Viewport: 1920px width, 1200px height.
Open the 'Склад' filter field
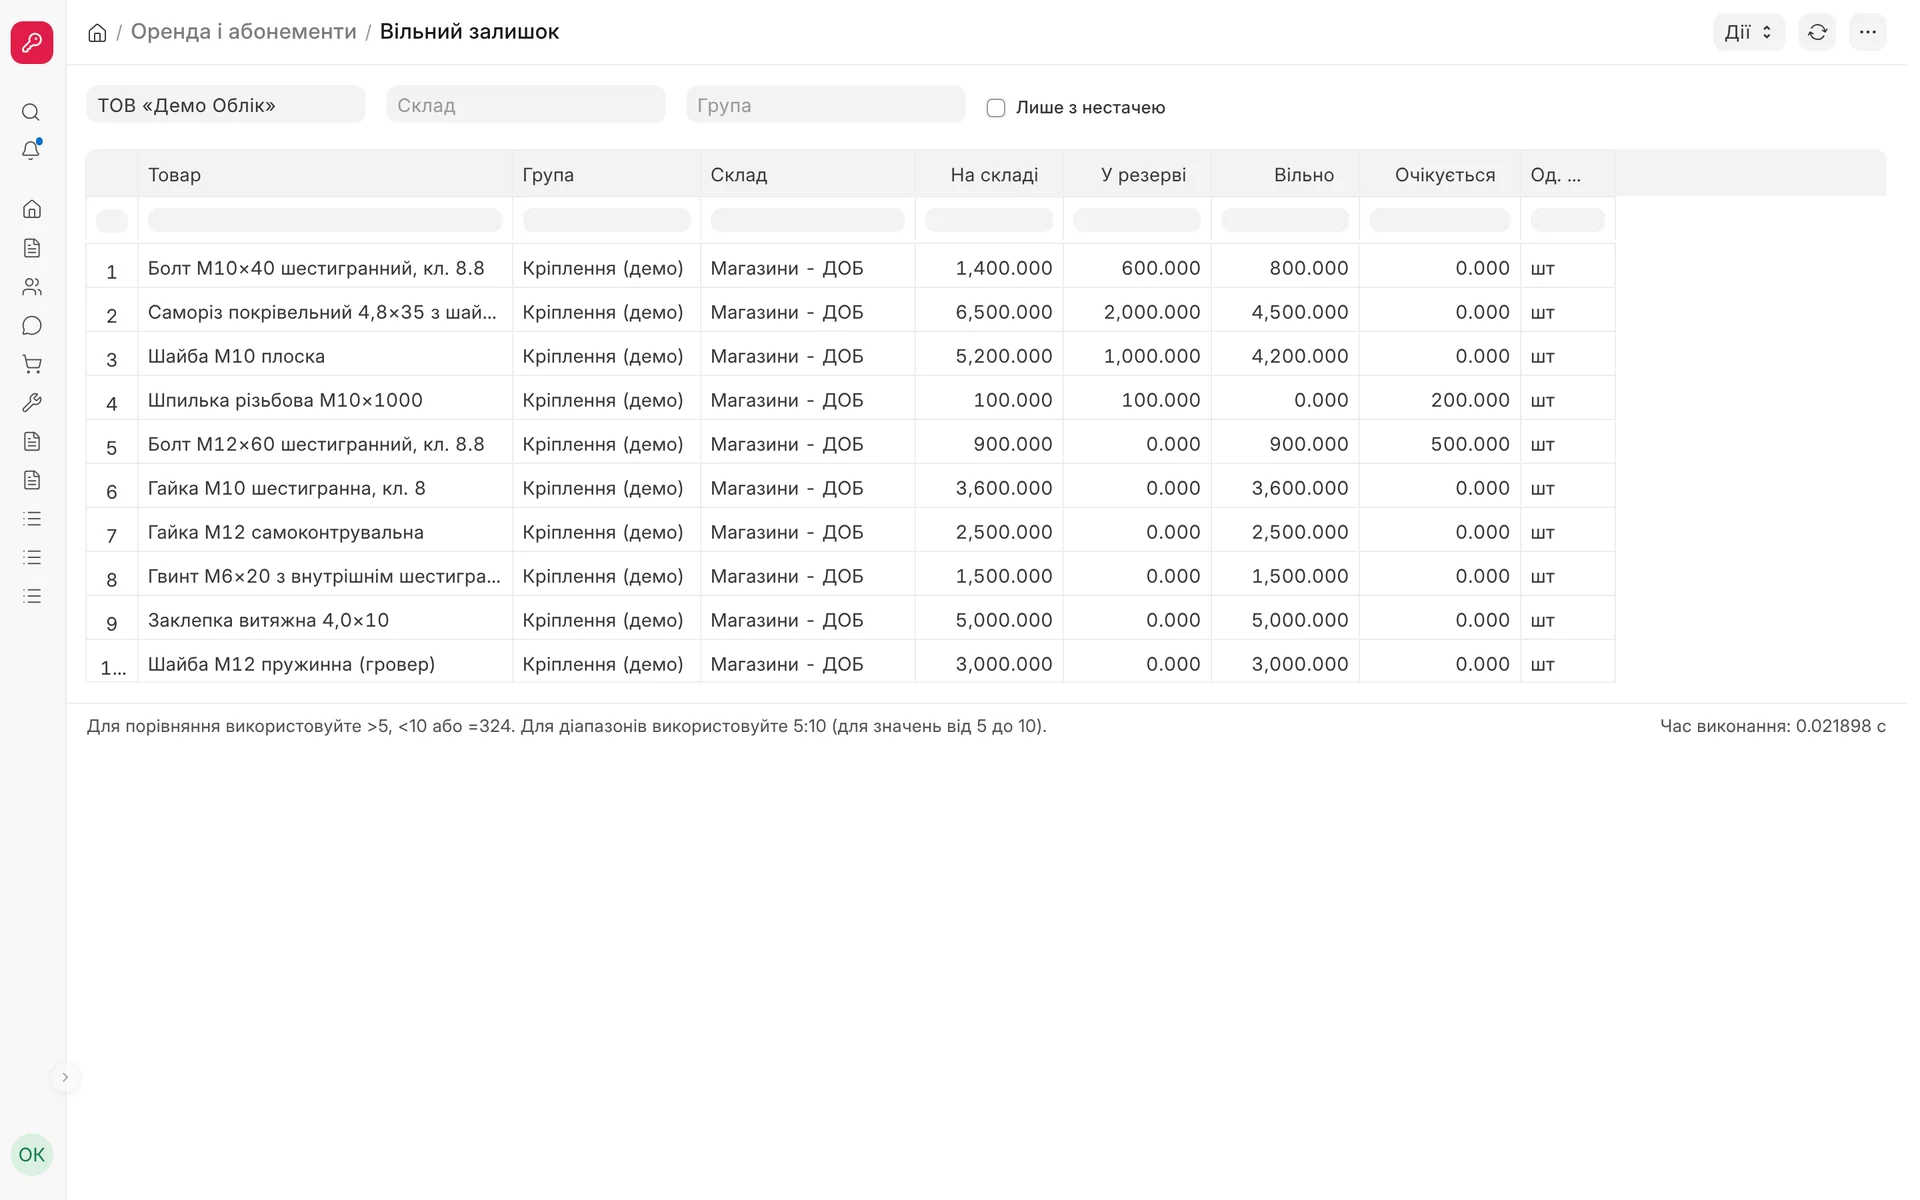pos(526,105)
